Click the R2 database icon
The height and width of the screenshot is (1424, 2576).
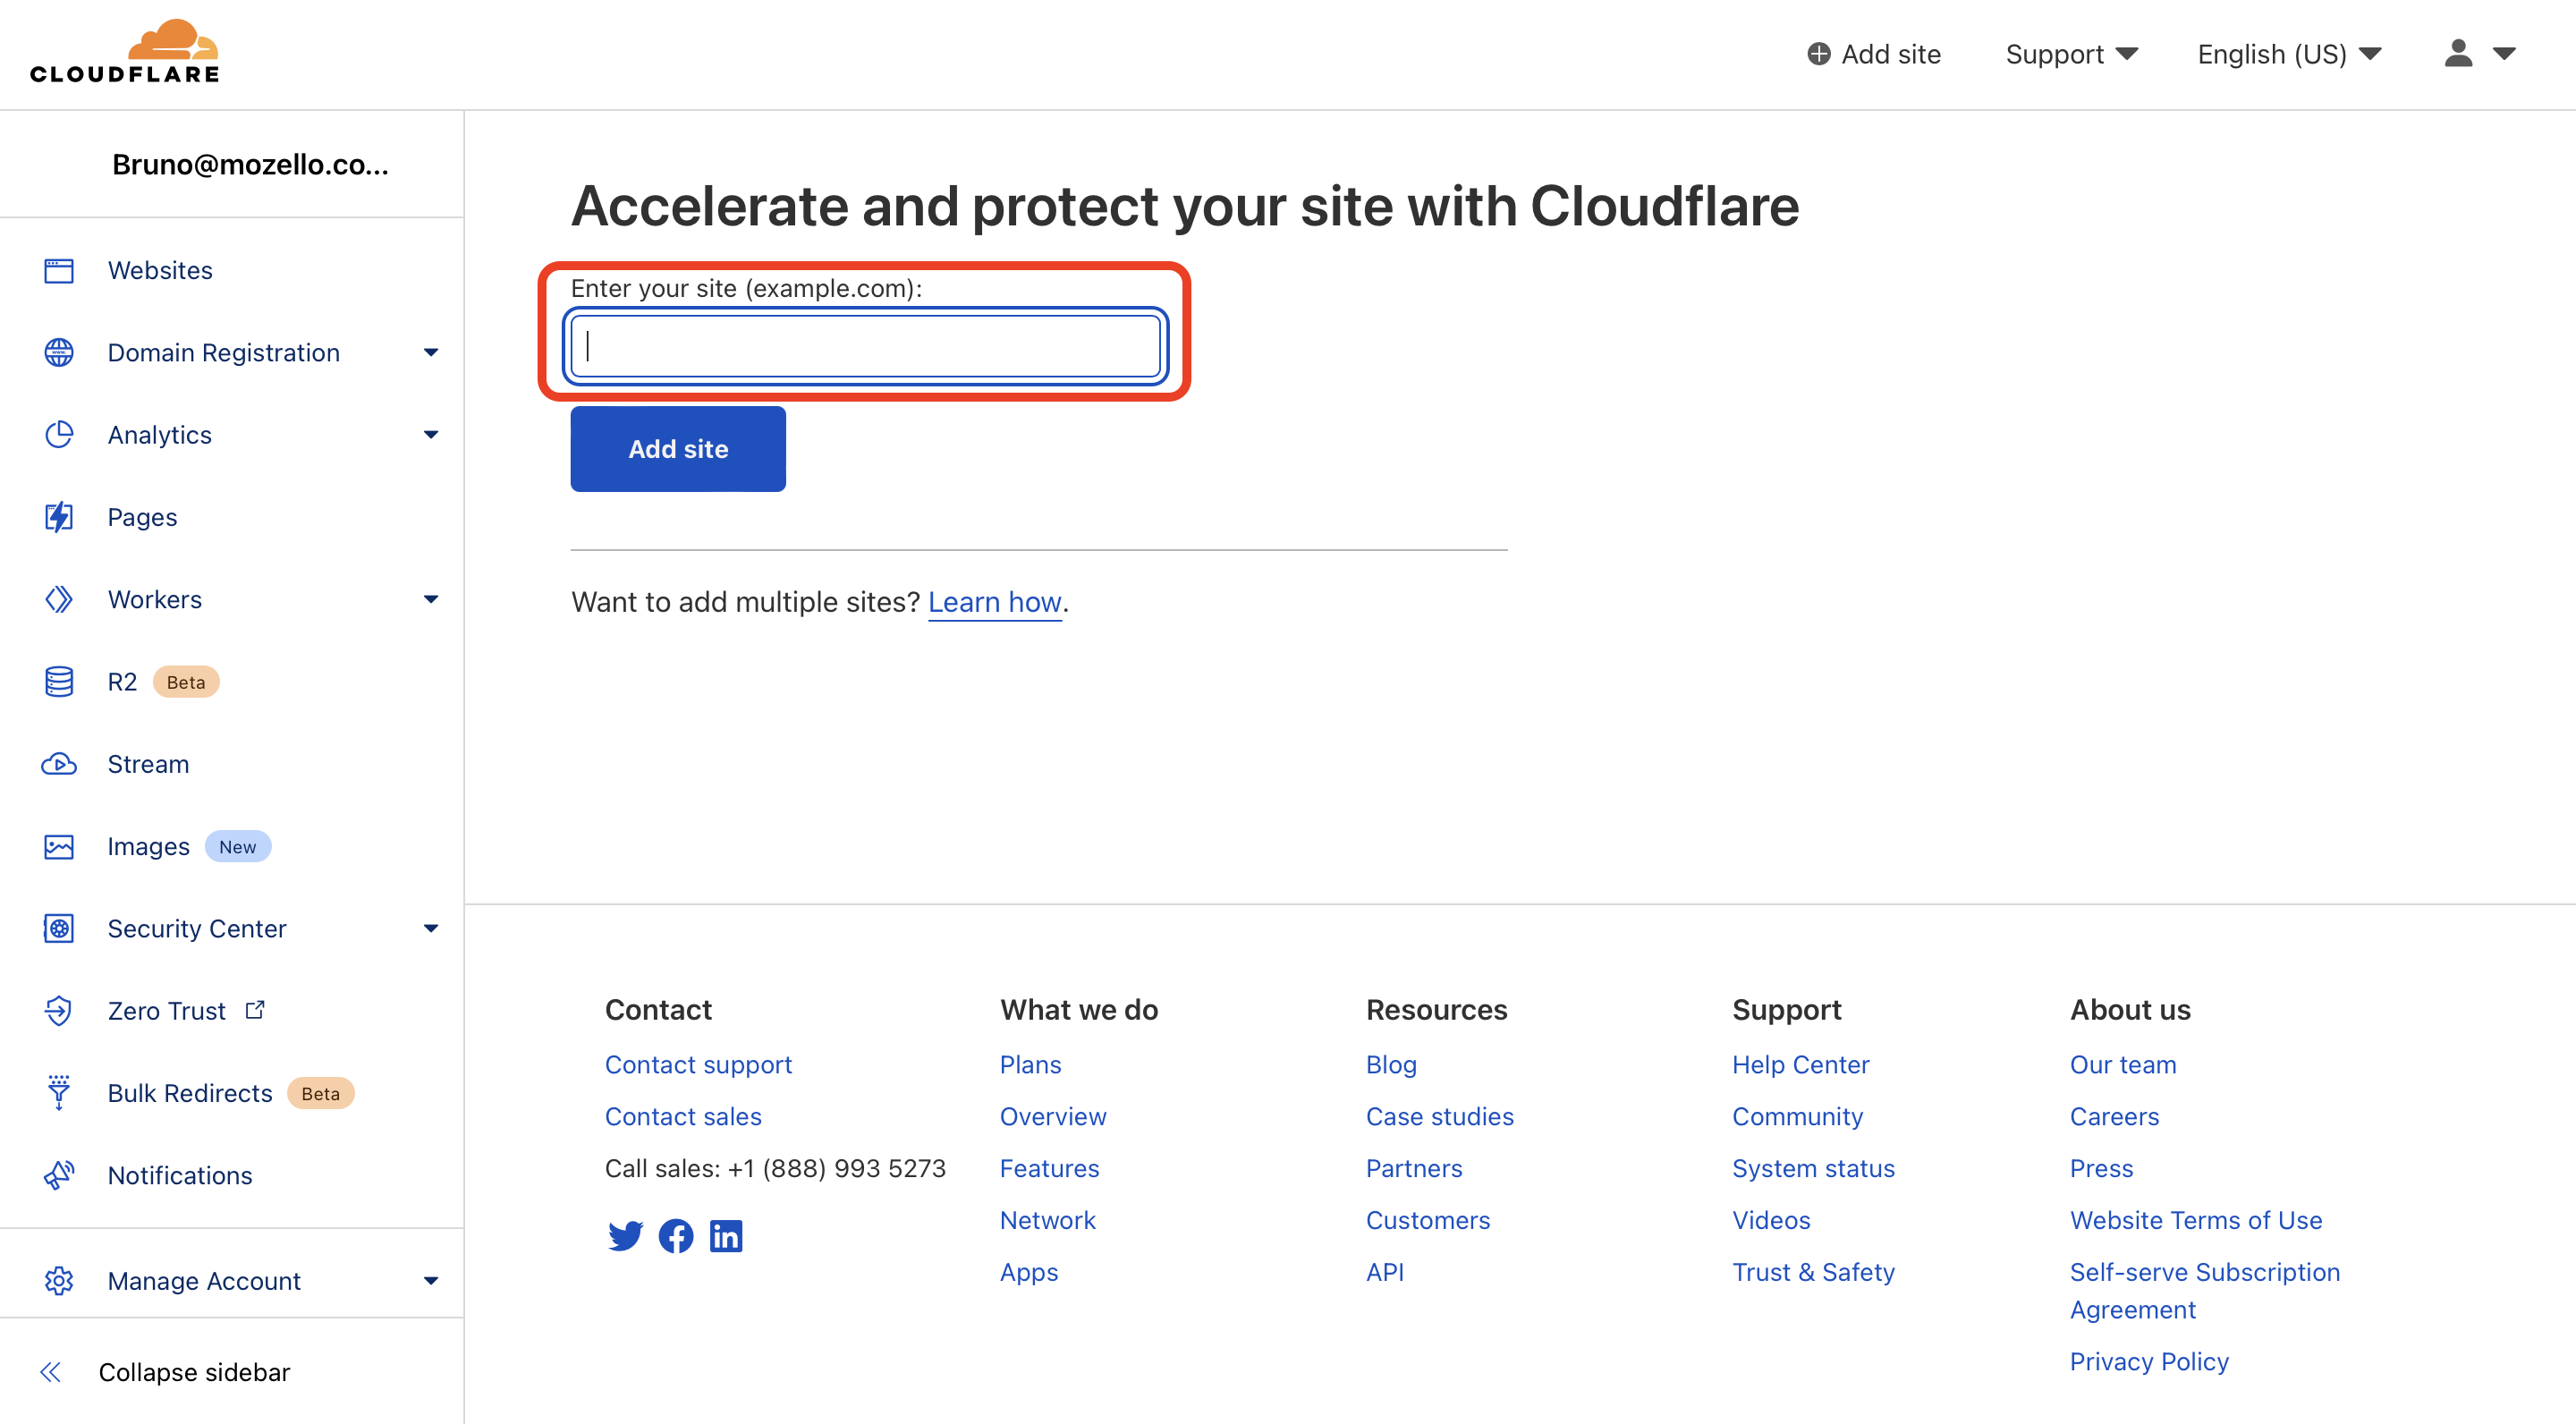tap(59, 681)
